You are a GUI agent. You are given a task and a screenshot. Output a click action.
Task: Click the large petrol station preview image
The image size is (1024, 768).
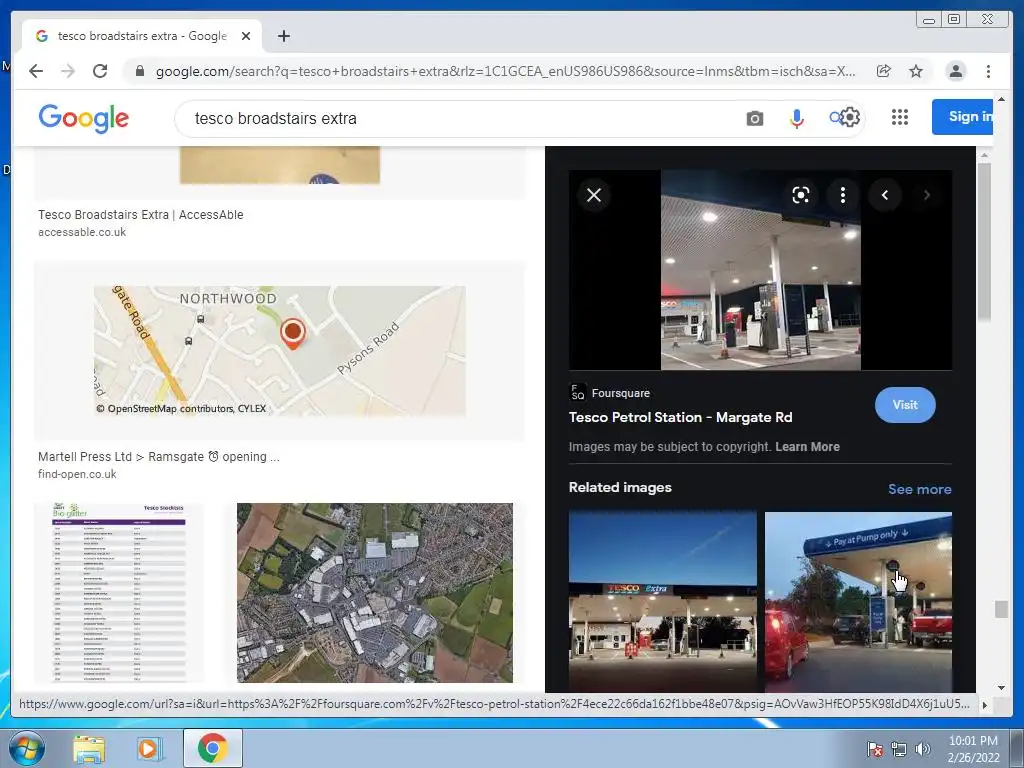pyautogui.click(x=761, y=270)
